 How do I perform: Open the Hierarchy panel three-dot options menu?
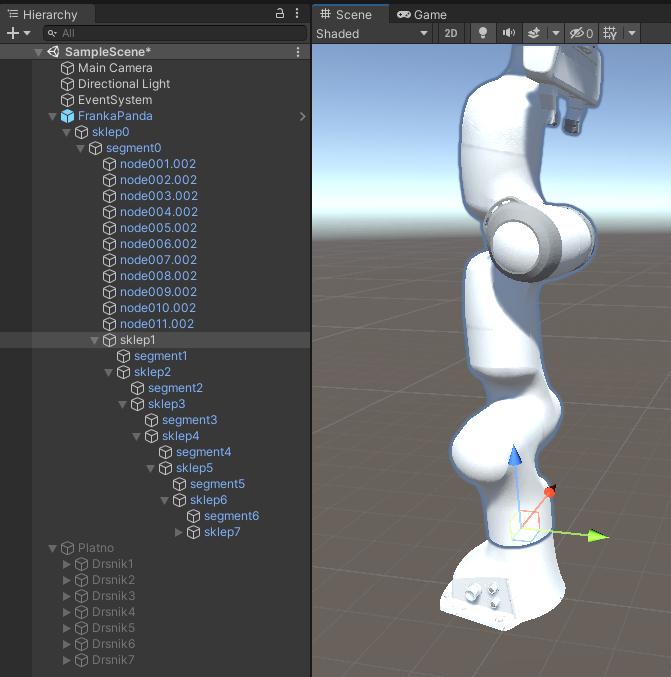299,14
